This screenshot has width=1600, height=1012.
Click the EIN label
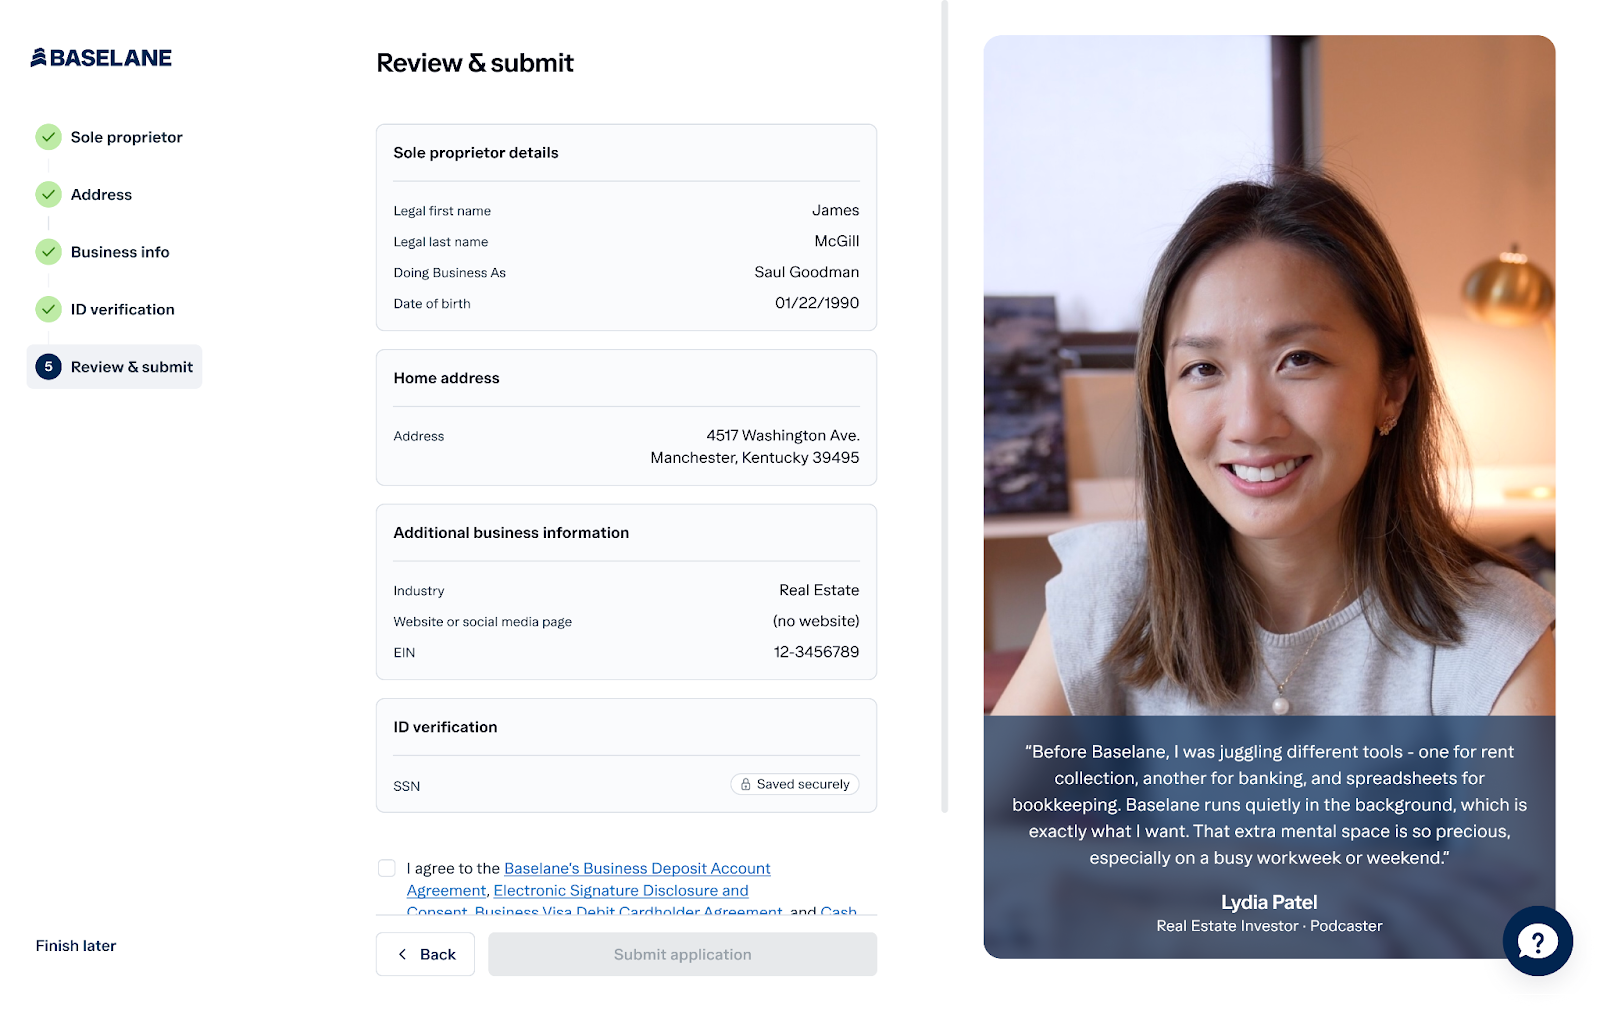[404, 653]
